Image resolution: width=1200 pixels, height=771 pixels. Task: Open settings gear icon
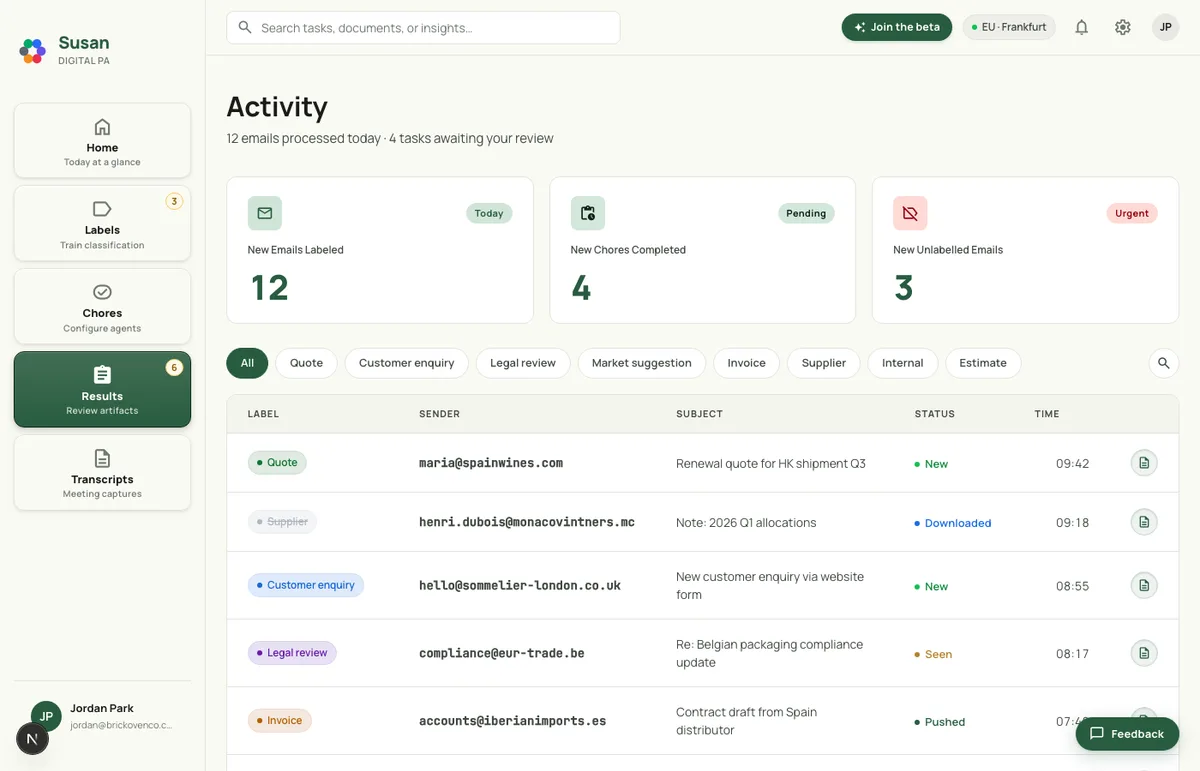coord(1123,27)
